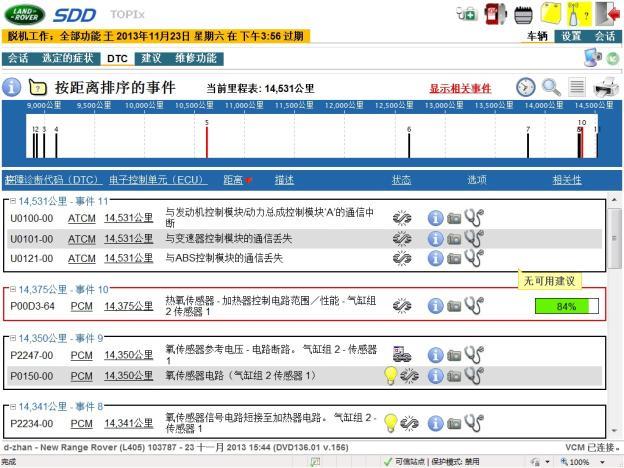Click camera icon for U0101-00 row

[454, 239]
